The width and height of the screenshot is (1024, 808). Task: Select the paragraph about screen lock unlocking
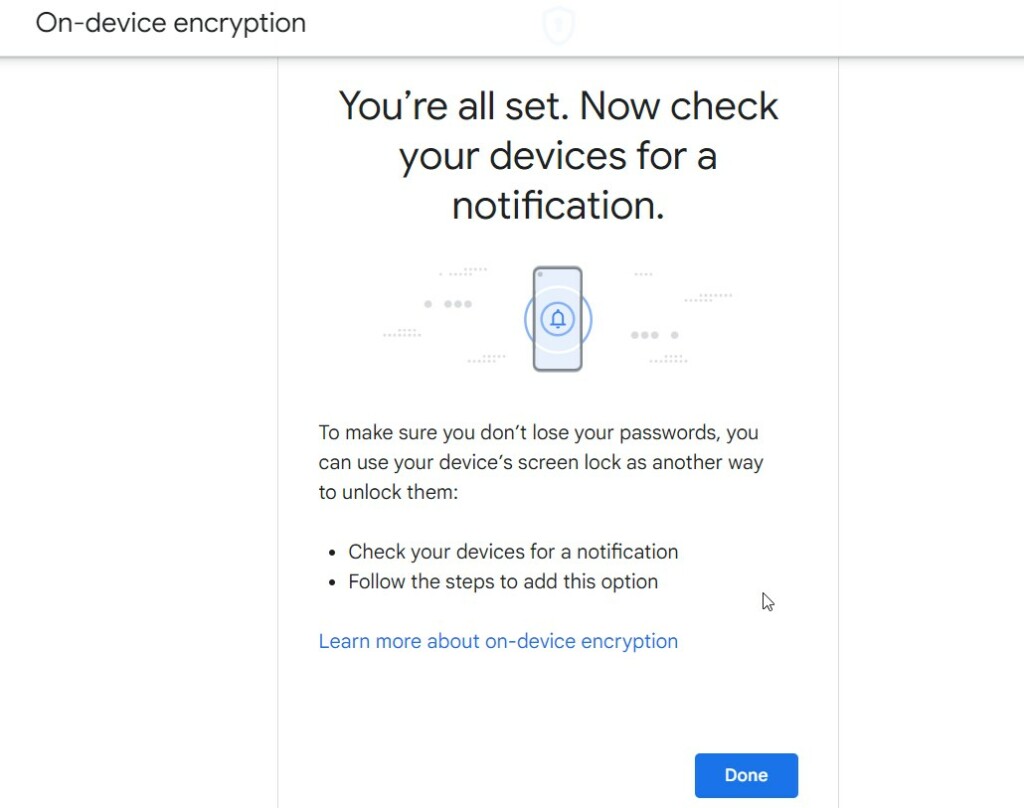pyautogui.click(x=540, y=462)
